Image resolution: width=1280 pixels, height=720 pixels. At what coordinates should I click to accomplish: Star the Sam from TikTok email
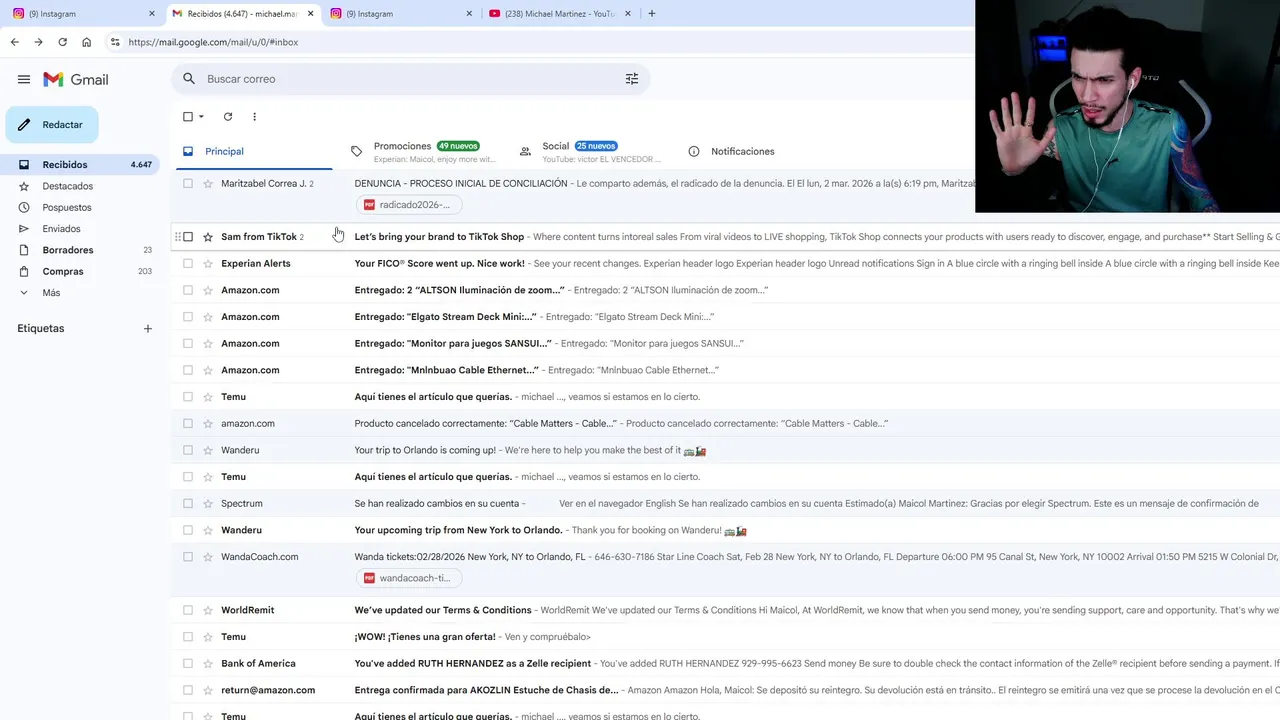[208, 237]
